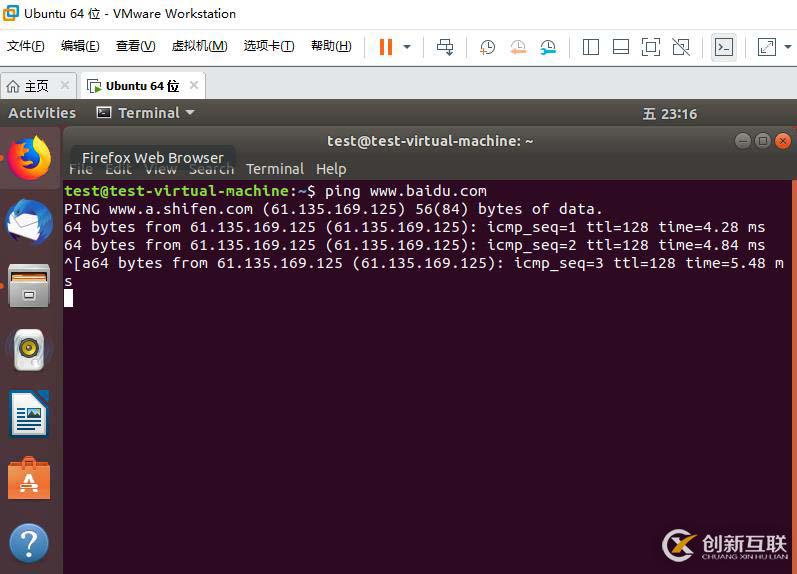This screenshot has width=797, height=574.
Task: Open the Help menu in the terminal window
Action: coord(331,169)
